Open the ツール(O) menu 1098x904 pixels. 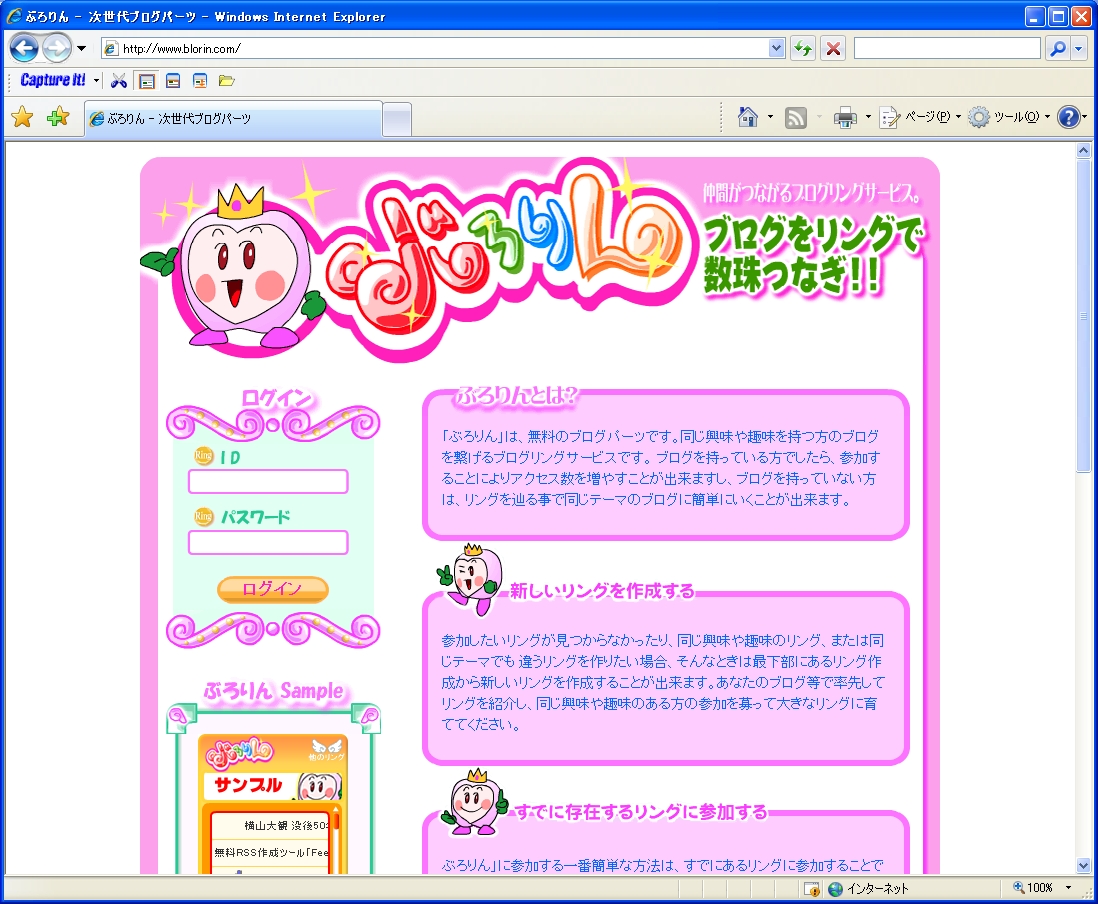tap(1009, 117)
